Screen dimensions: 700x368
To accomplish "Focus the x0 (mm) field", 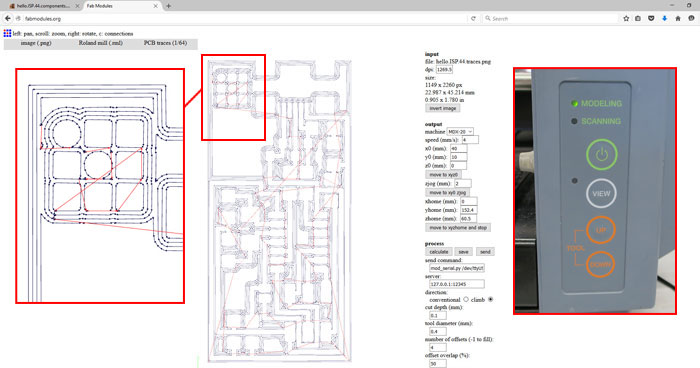I will coord(459,149).
